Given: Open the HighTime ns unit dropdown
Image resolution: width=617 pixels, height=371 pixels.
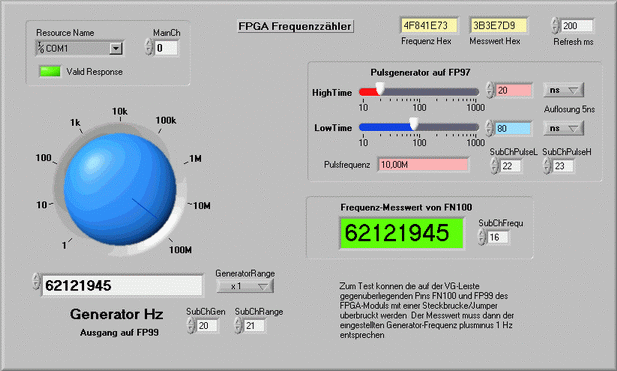Looking at the screenshot, I should point(563,90).
